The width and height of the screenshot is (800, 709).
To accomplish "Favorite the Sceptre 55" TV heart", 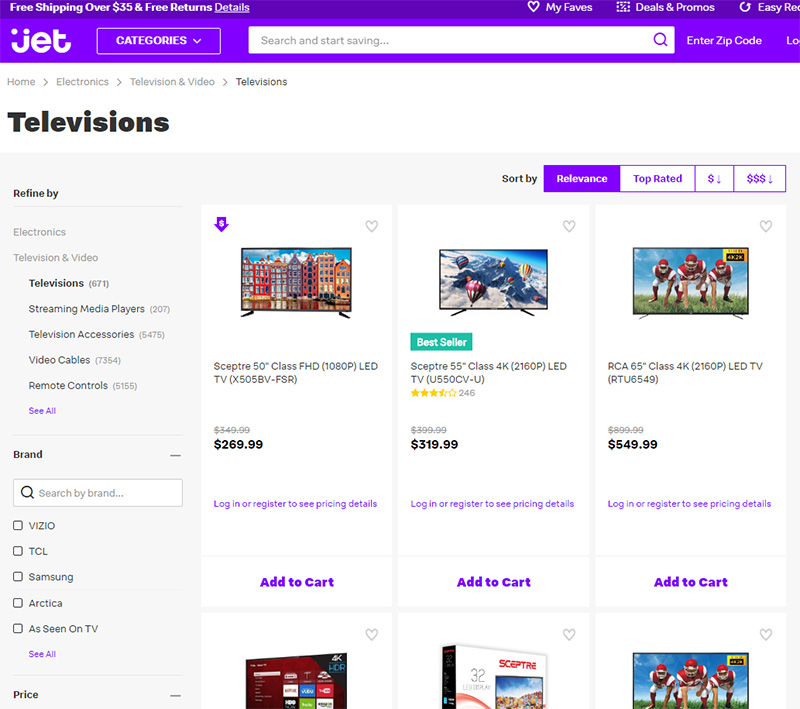I will click(569, 226).
